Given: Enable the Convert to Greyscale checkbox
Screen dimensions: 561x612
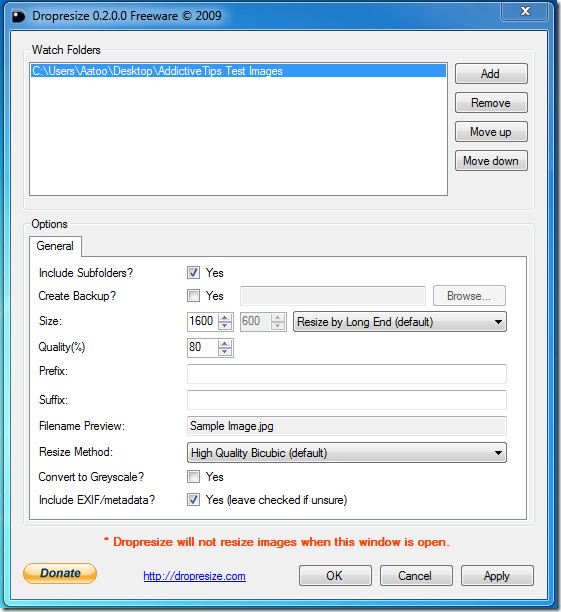Looking at the screenshot, I should pos(193,477).
